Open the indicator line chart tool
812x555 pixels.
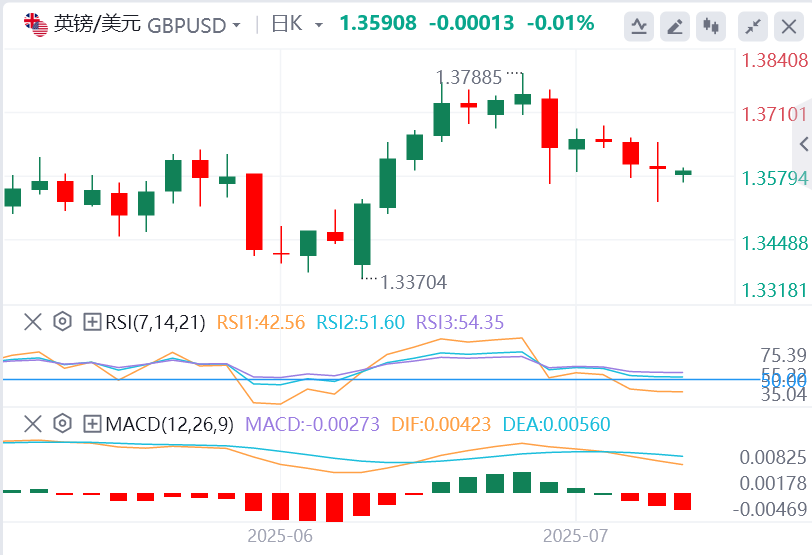point(639,26)
